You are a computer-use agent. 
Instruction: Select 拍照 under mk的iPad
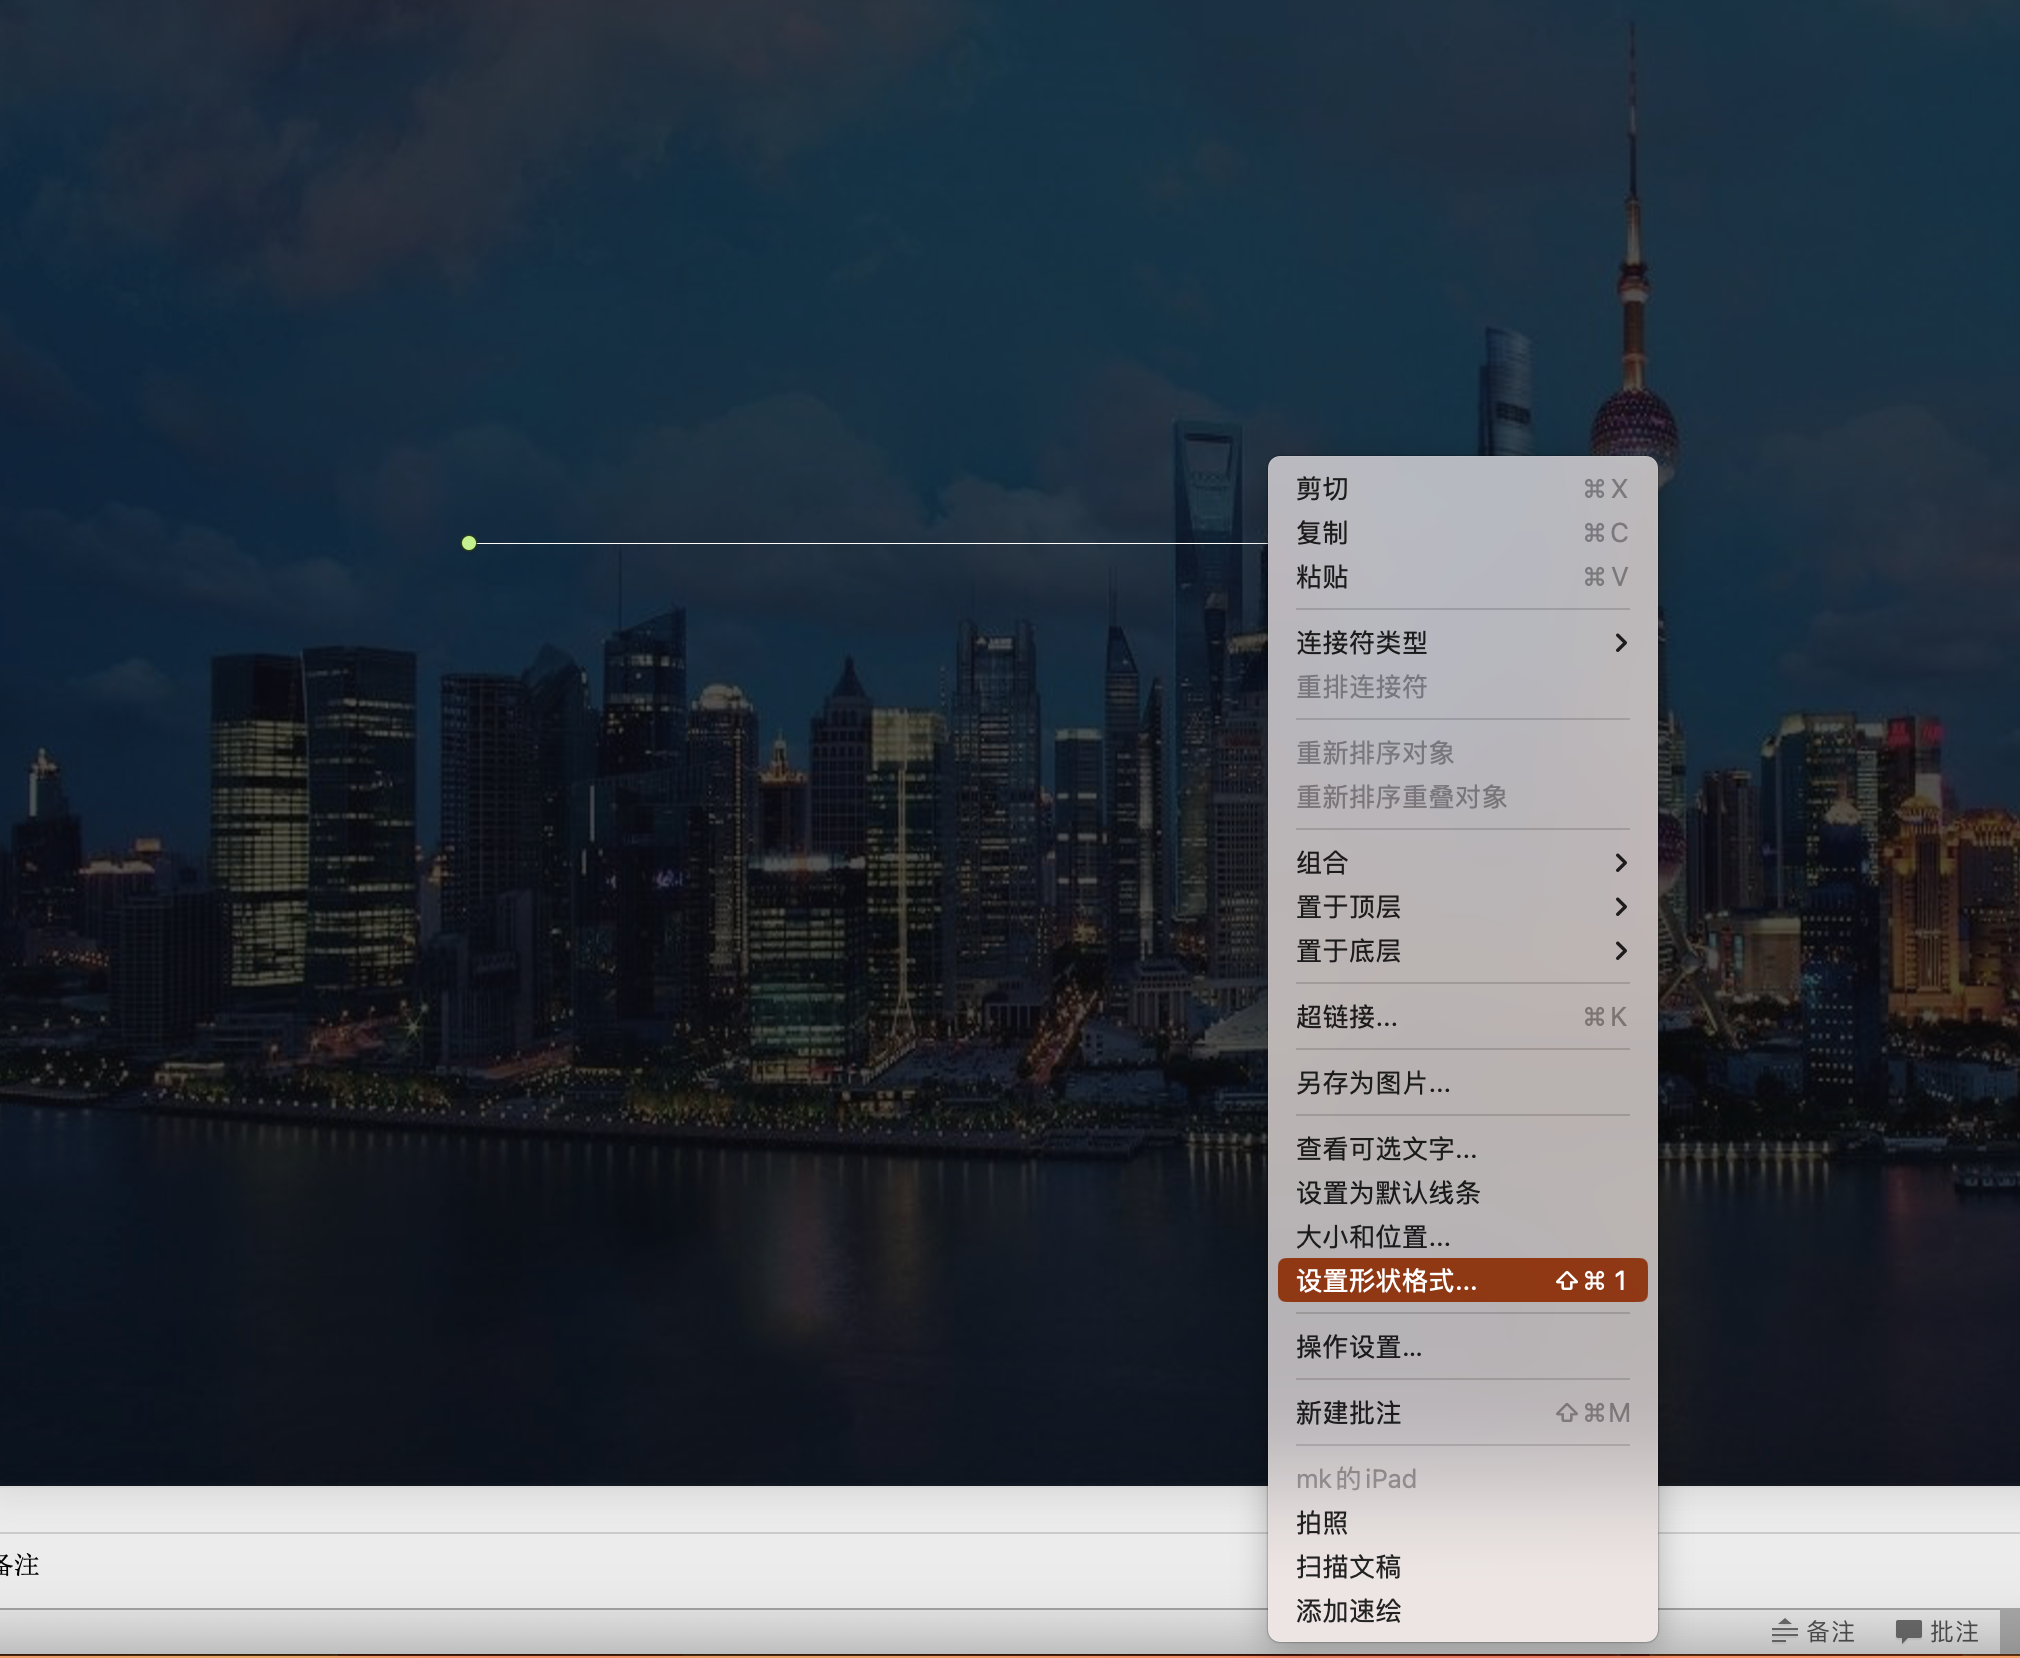(1322, 1523)
